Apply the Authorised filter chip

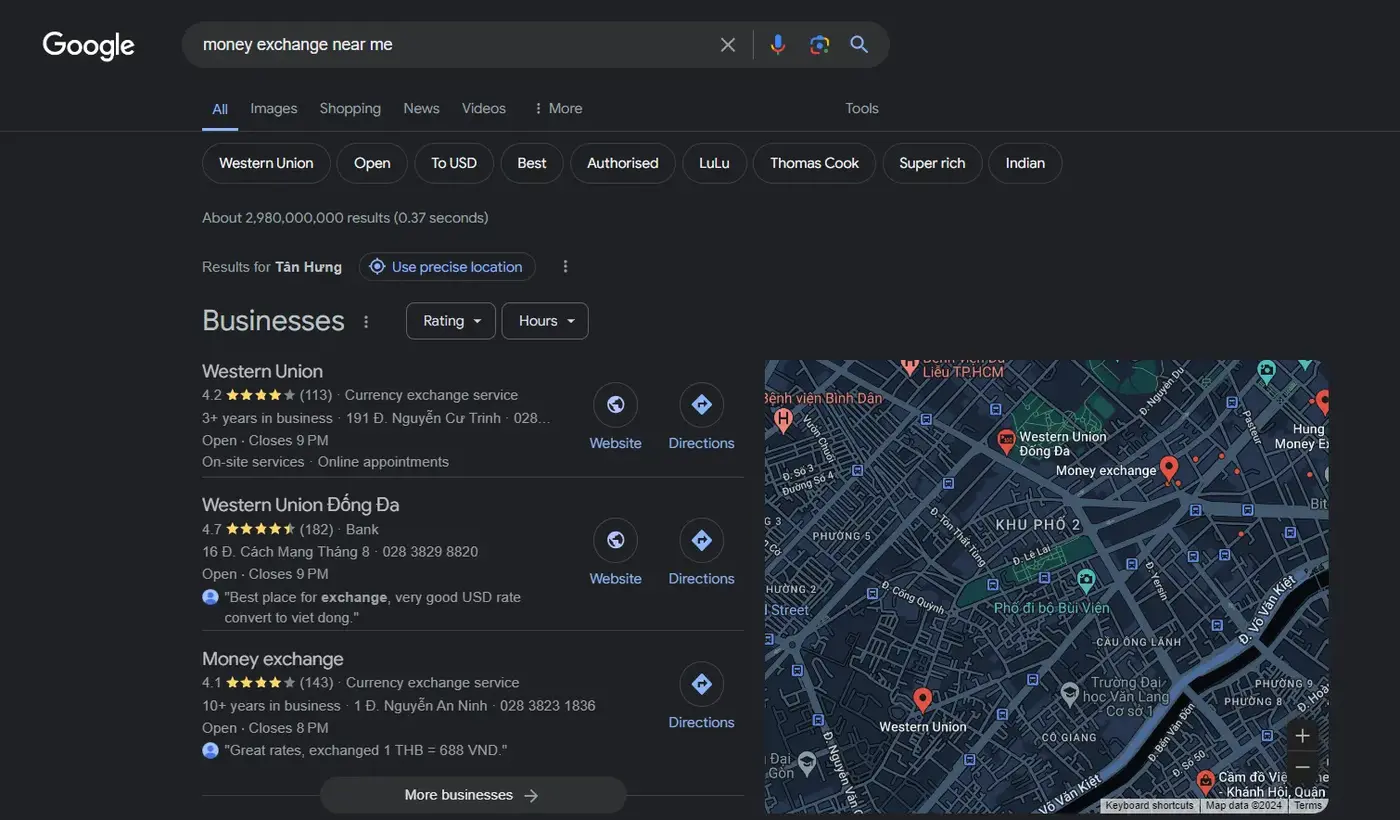coord(623,163)
